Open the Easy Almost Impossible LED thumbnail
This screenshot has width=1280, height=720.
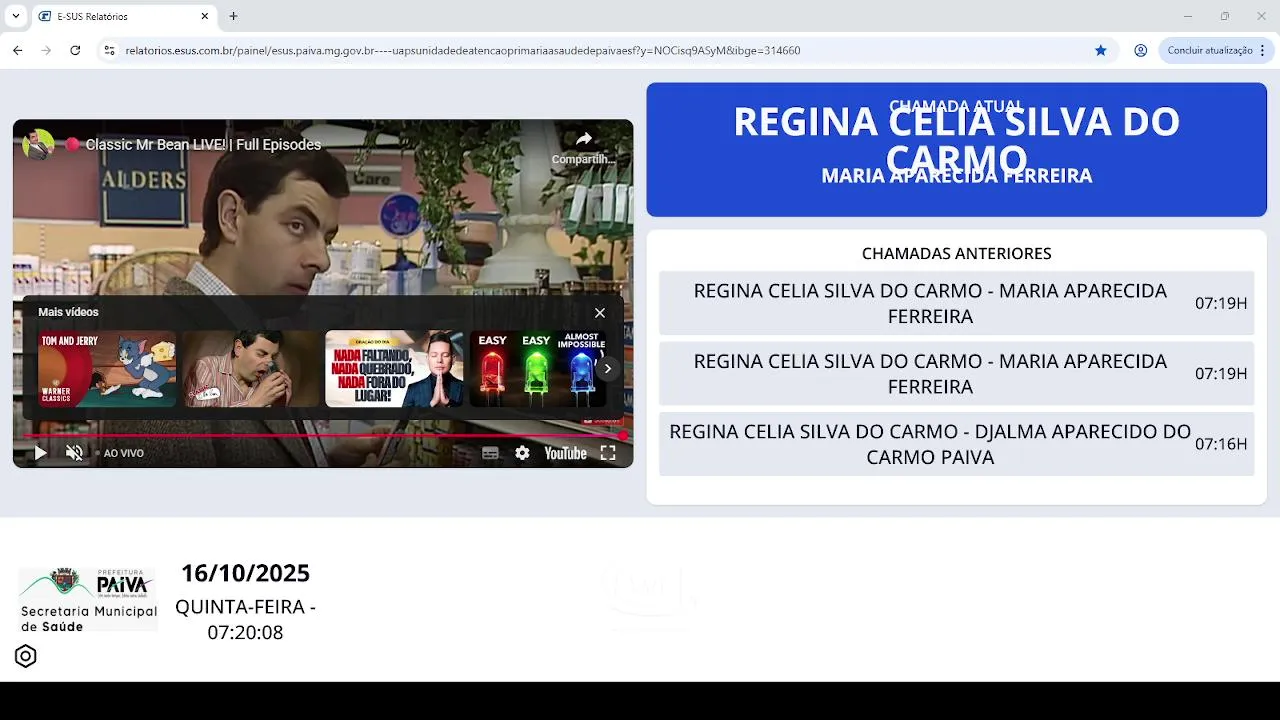(x=537, y=369)
